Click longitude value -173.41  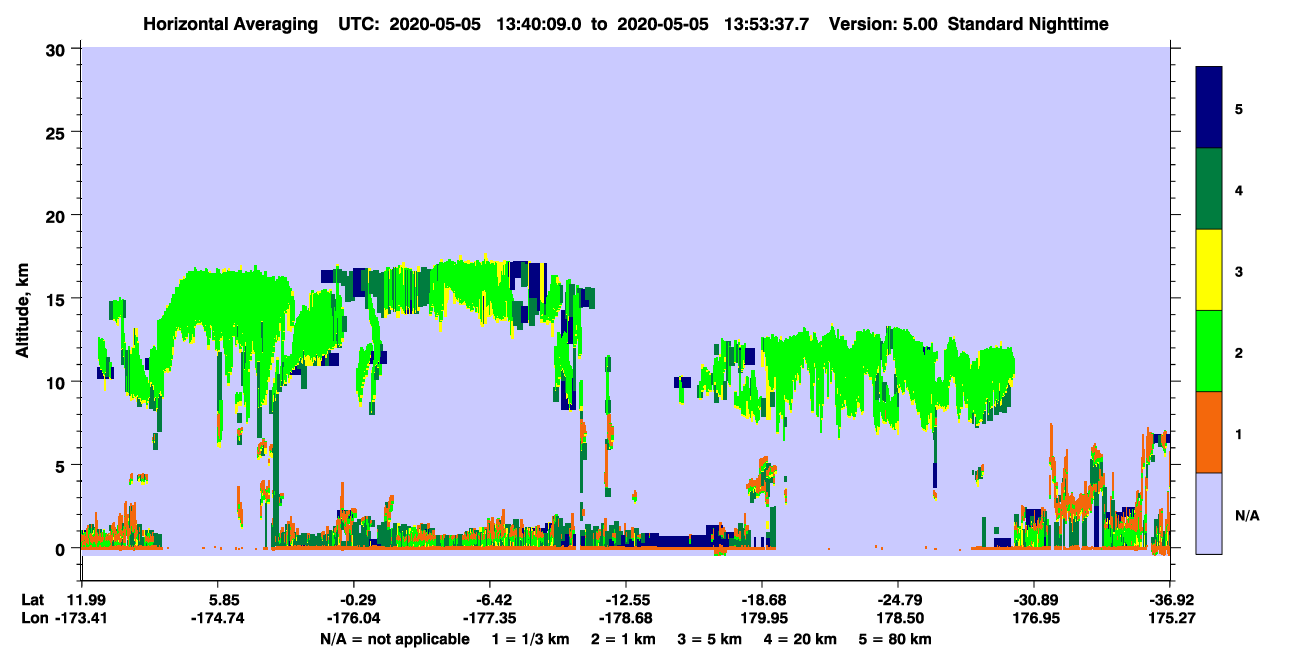click(83, 619)
